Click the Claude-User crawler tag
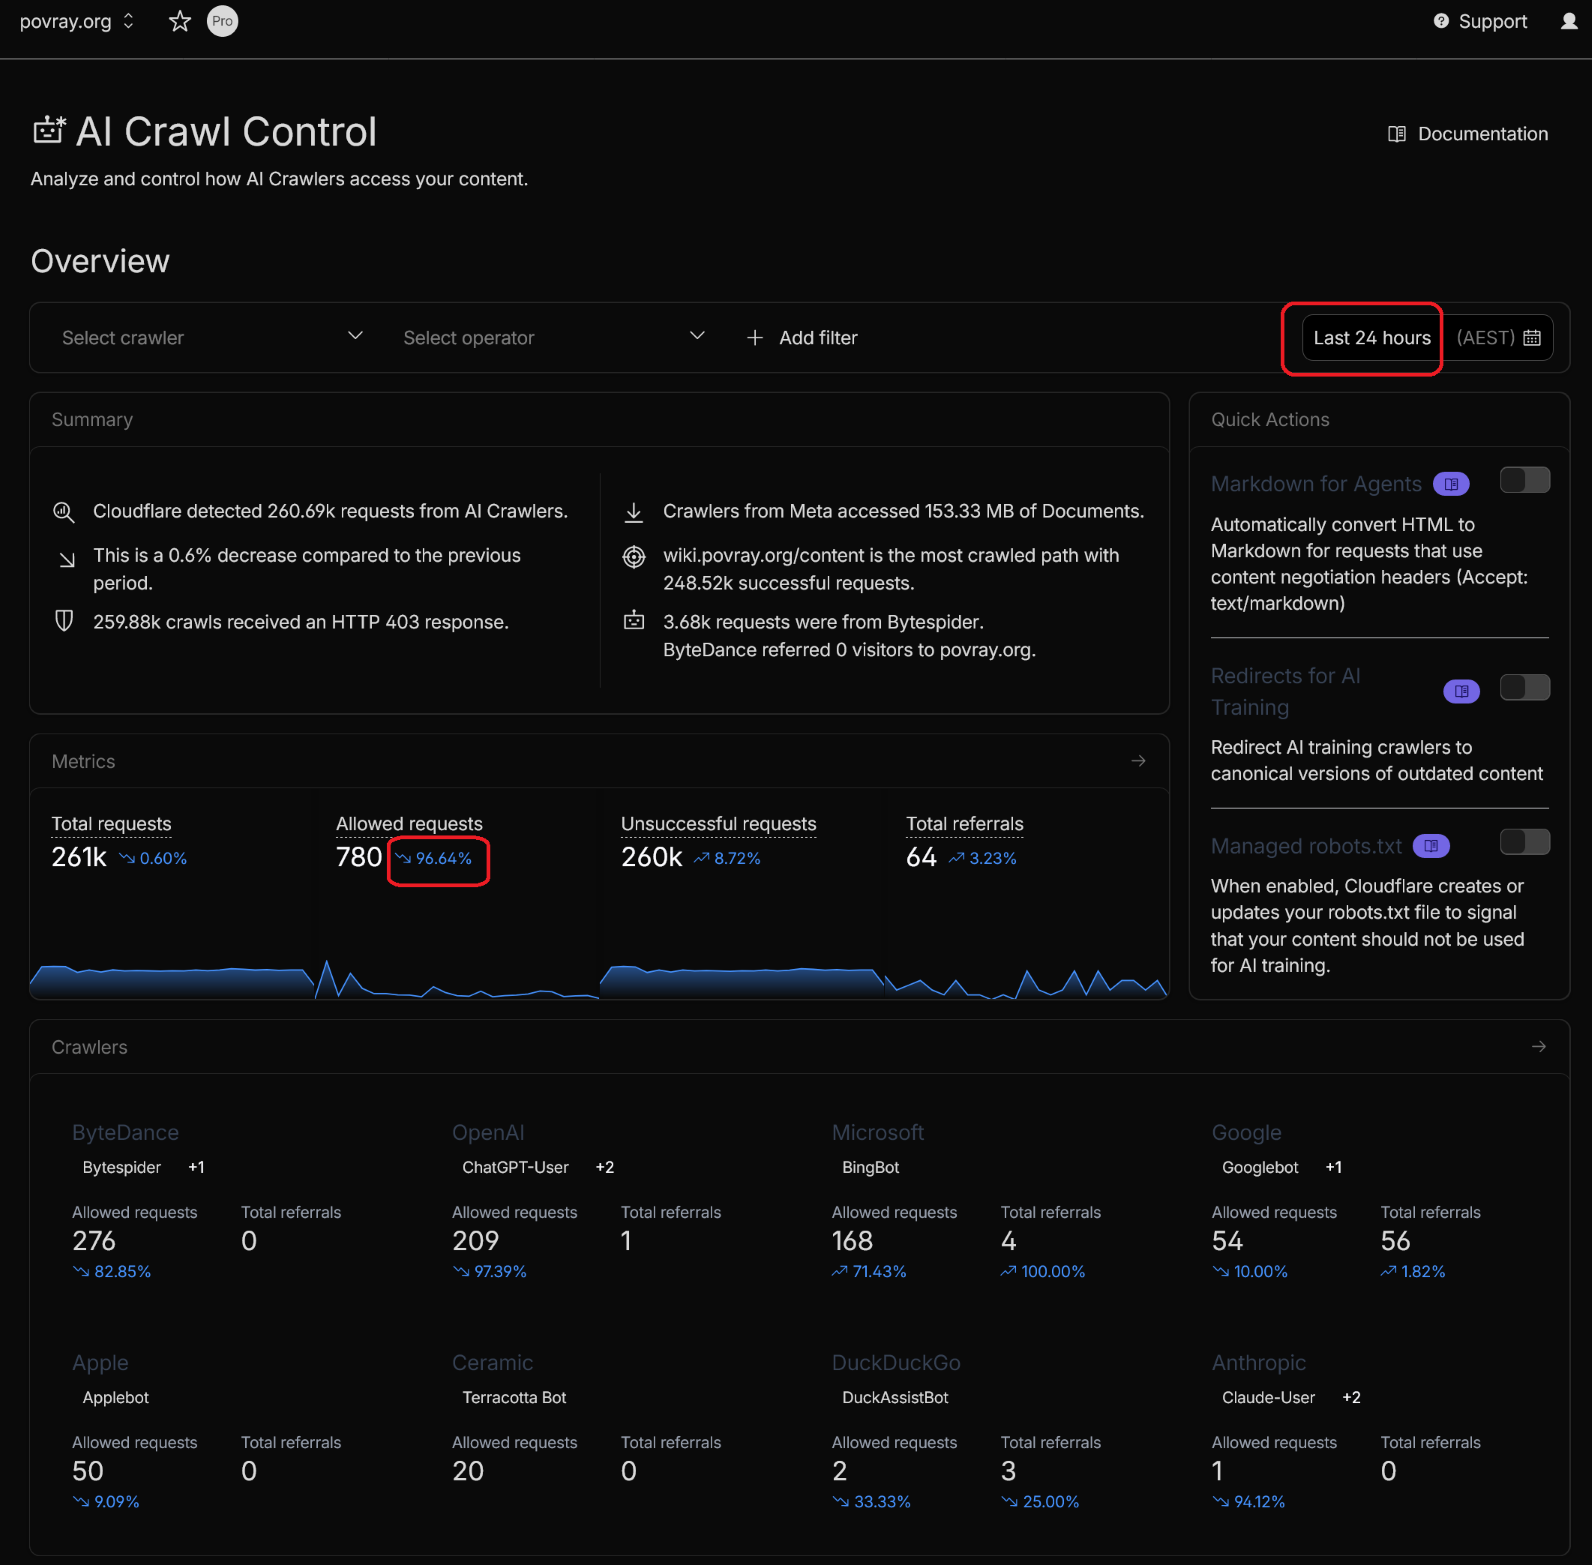This screenshot has width=1592, height=1565. point(1268,1398)
